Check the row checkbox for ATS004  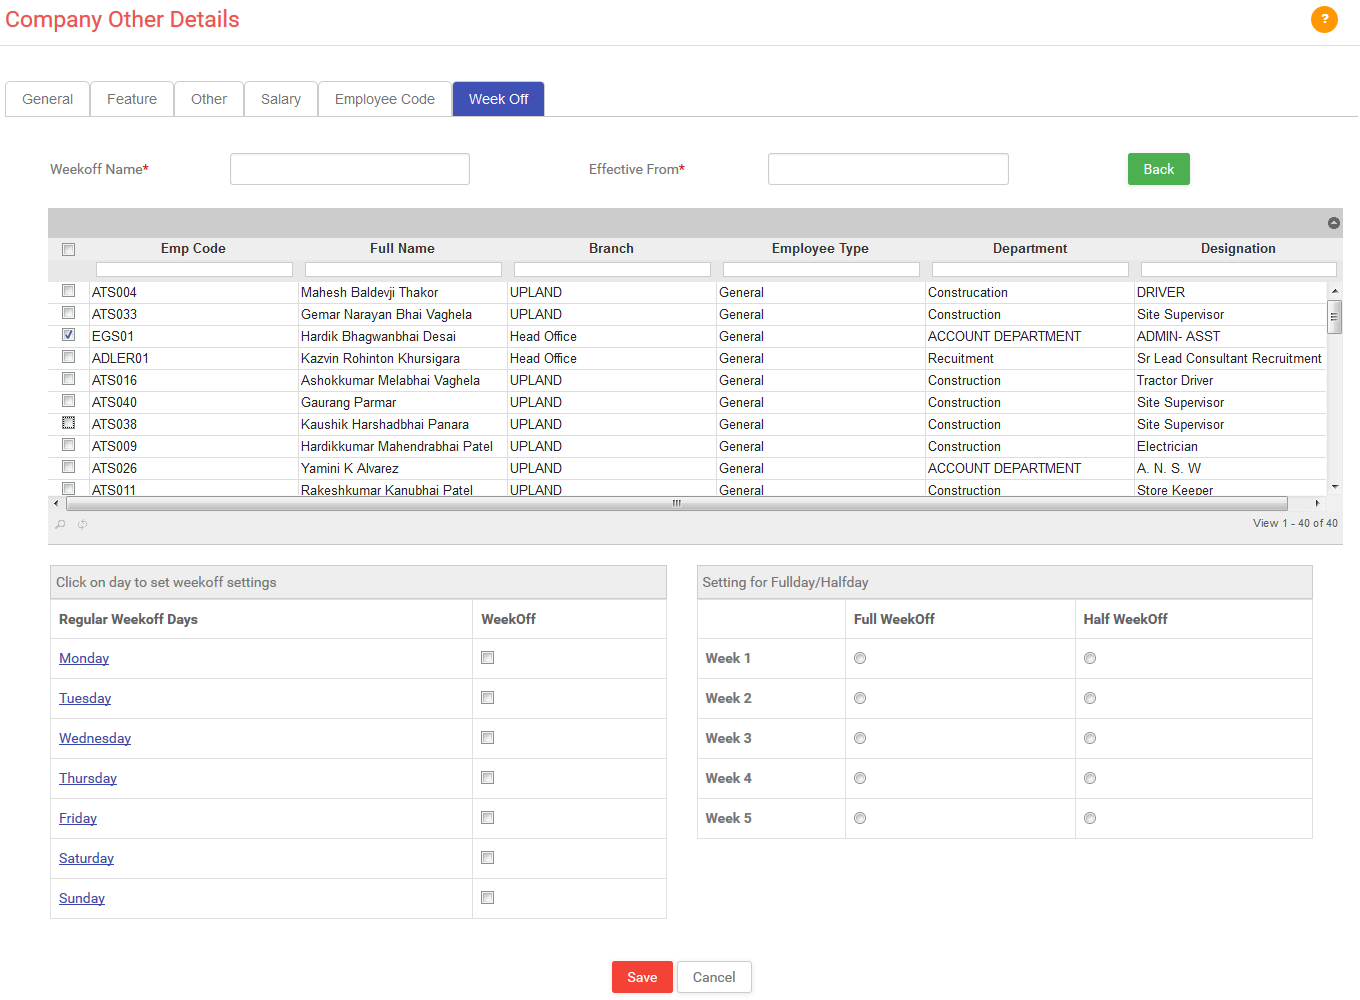pos(68,291)
